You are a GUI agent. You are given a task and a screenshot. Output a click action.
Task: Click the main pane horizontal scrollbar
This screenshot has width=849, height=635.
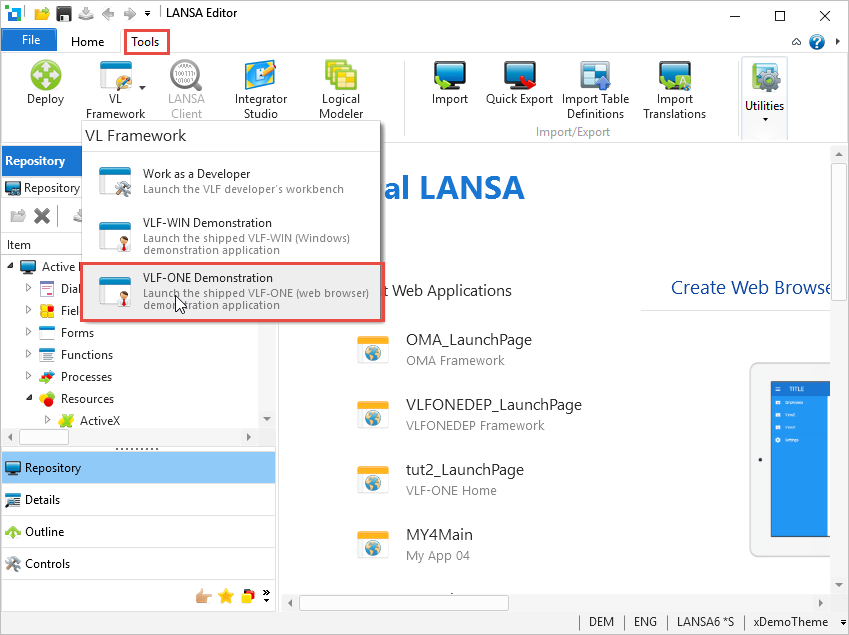pos(404,603)
